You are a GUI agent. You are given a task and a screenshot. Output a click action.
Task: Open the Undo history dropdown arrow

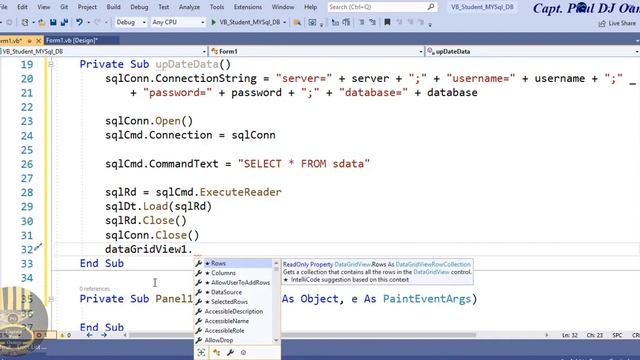(89, 22)
